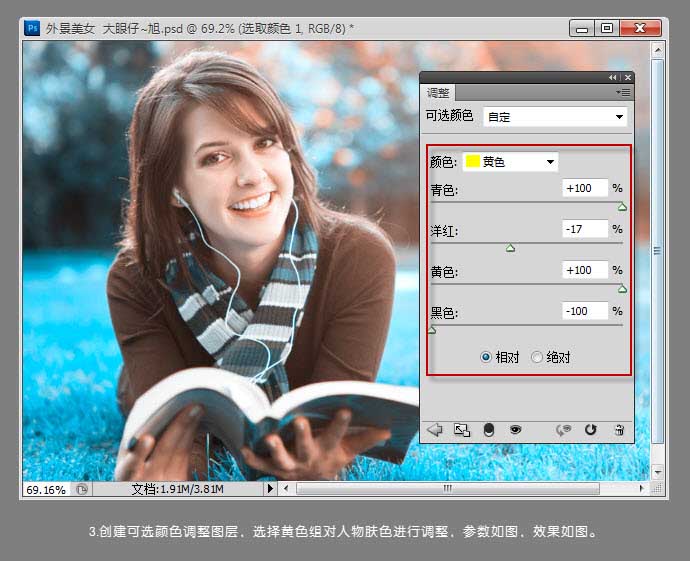Click the 洋红 slider handle
690x561 pixels.
510,249
